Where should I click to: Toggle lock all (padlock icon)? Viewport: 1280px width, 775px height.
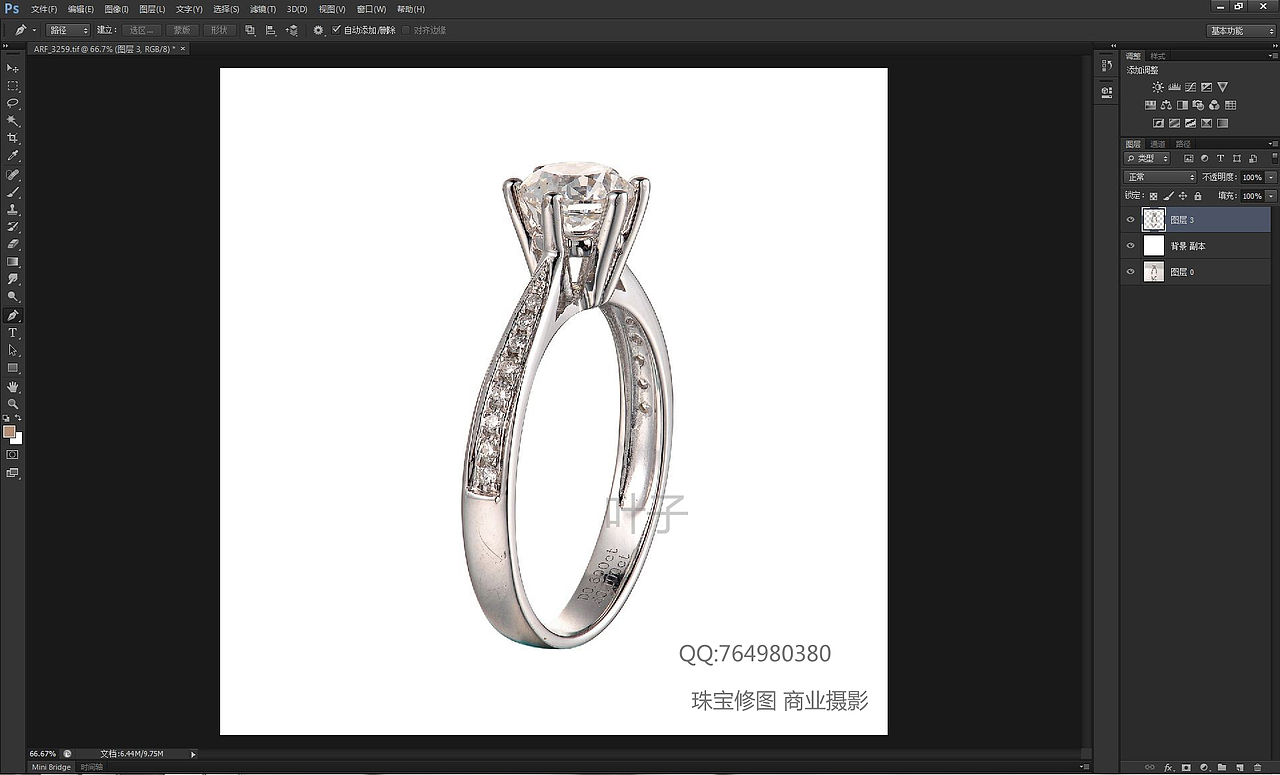point(1198,196)
